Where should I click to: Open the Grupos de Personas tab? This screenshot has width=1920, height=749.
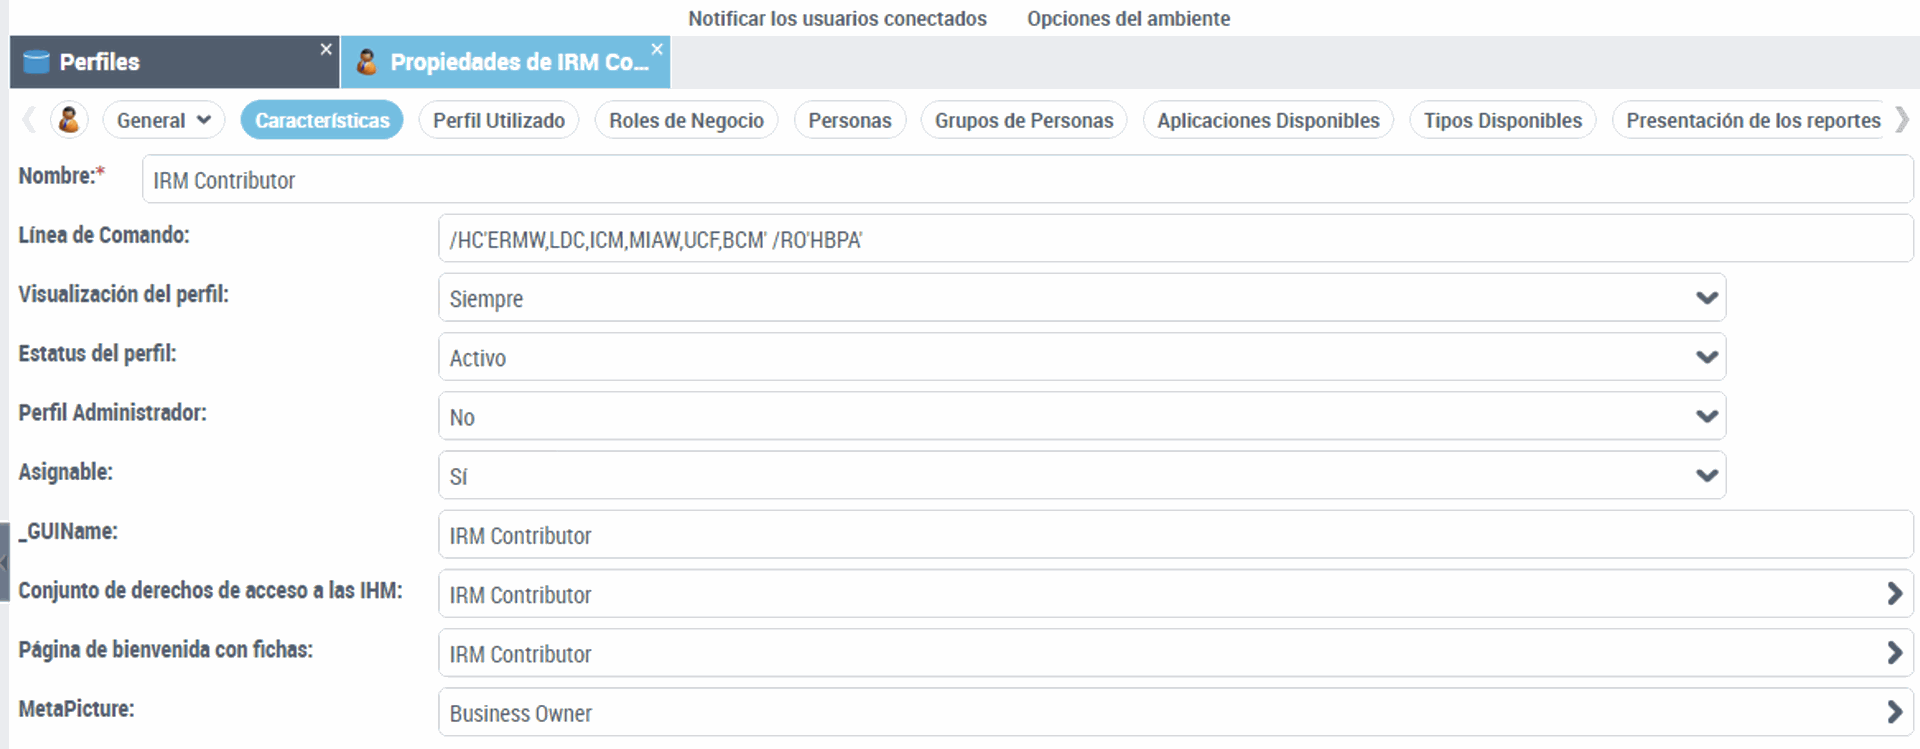(x=1024, y=120)
